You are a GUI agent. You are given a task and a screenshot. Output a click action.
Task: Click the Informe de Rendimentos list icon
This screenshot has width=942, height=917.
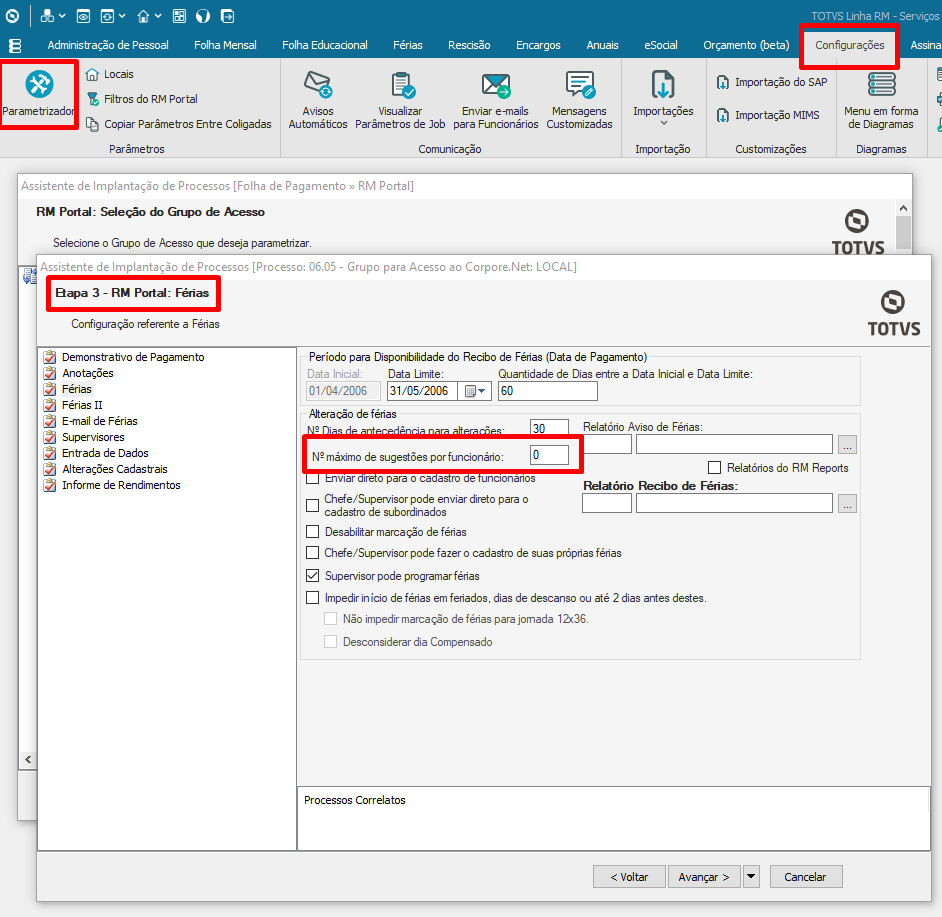tap(50, 485)
